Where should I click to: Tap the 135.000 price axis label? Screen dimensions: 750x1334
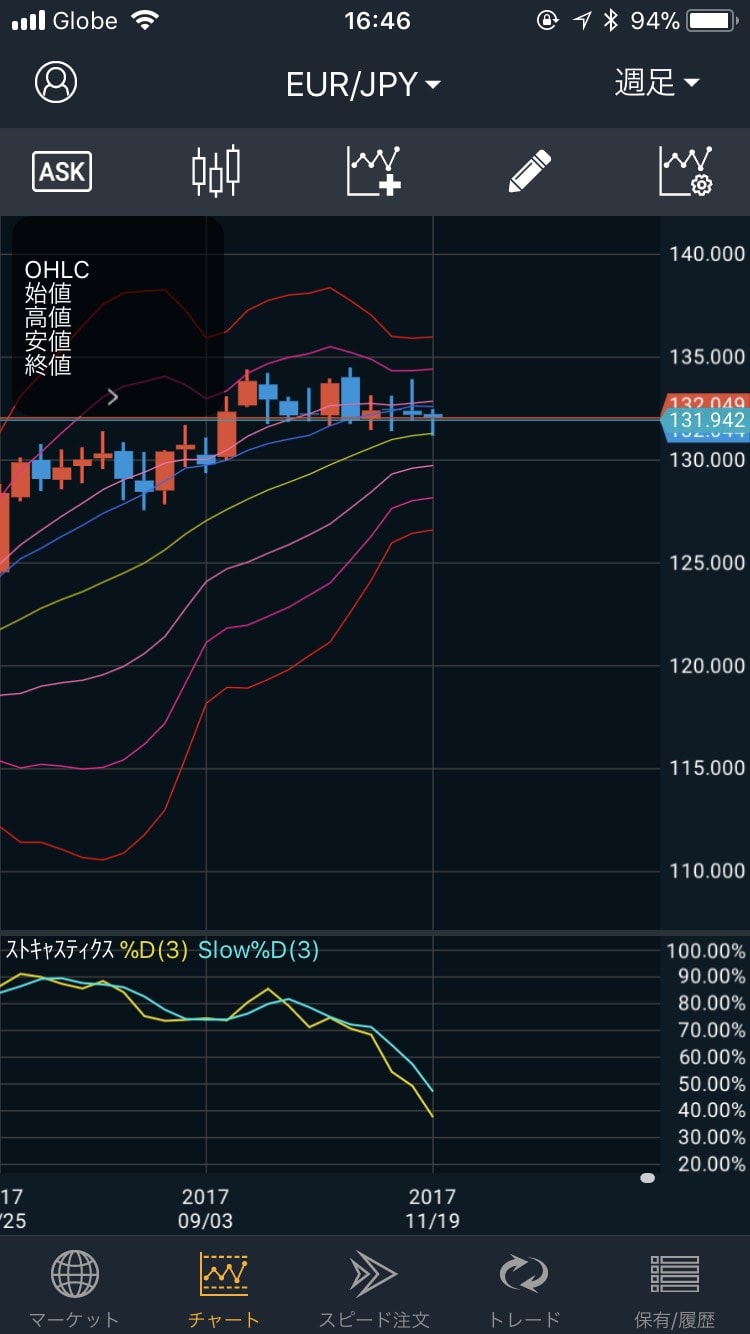point(707,357)
